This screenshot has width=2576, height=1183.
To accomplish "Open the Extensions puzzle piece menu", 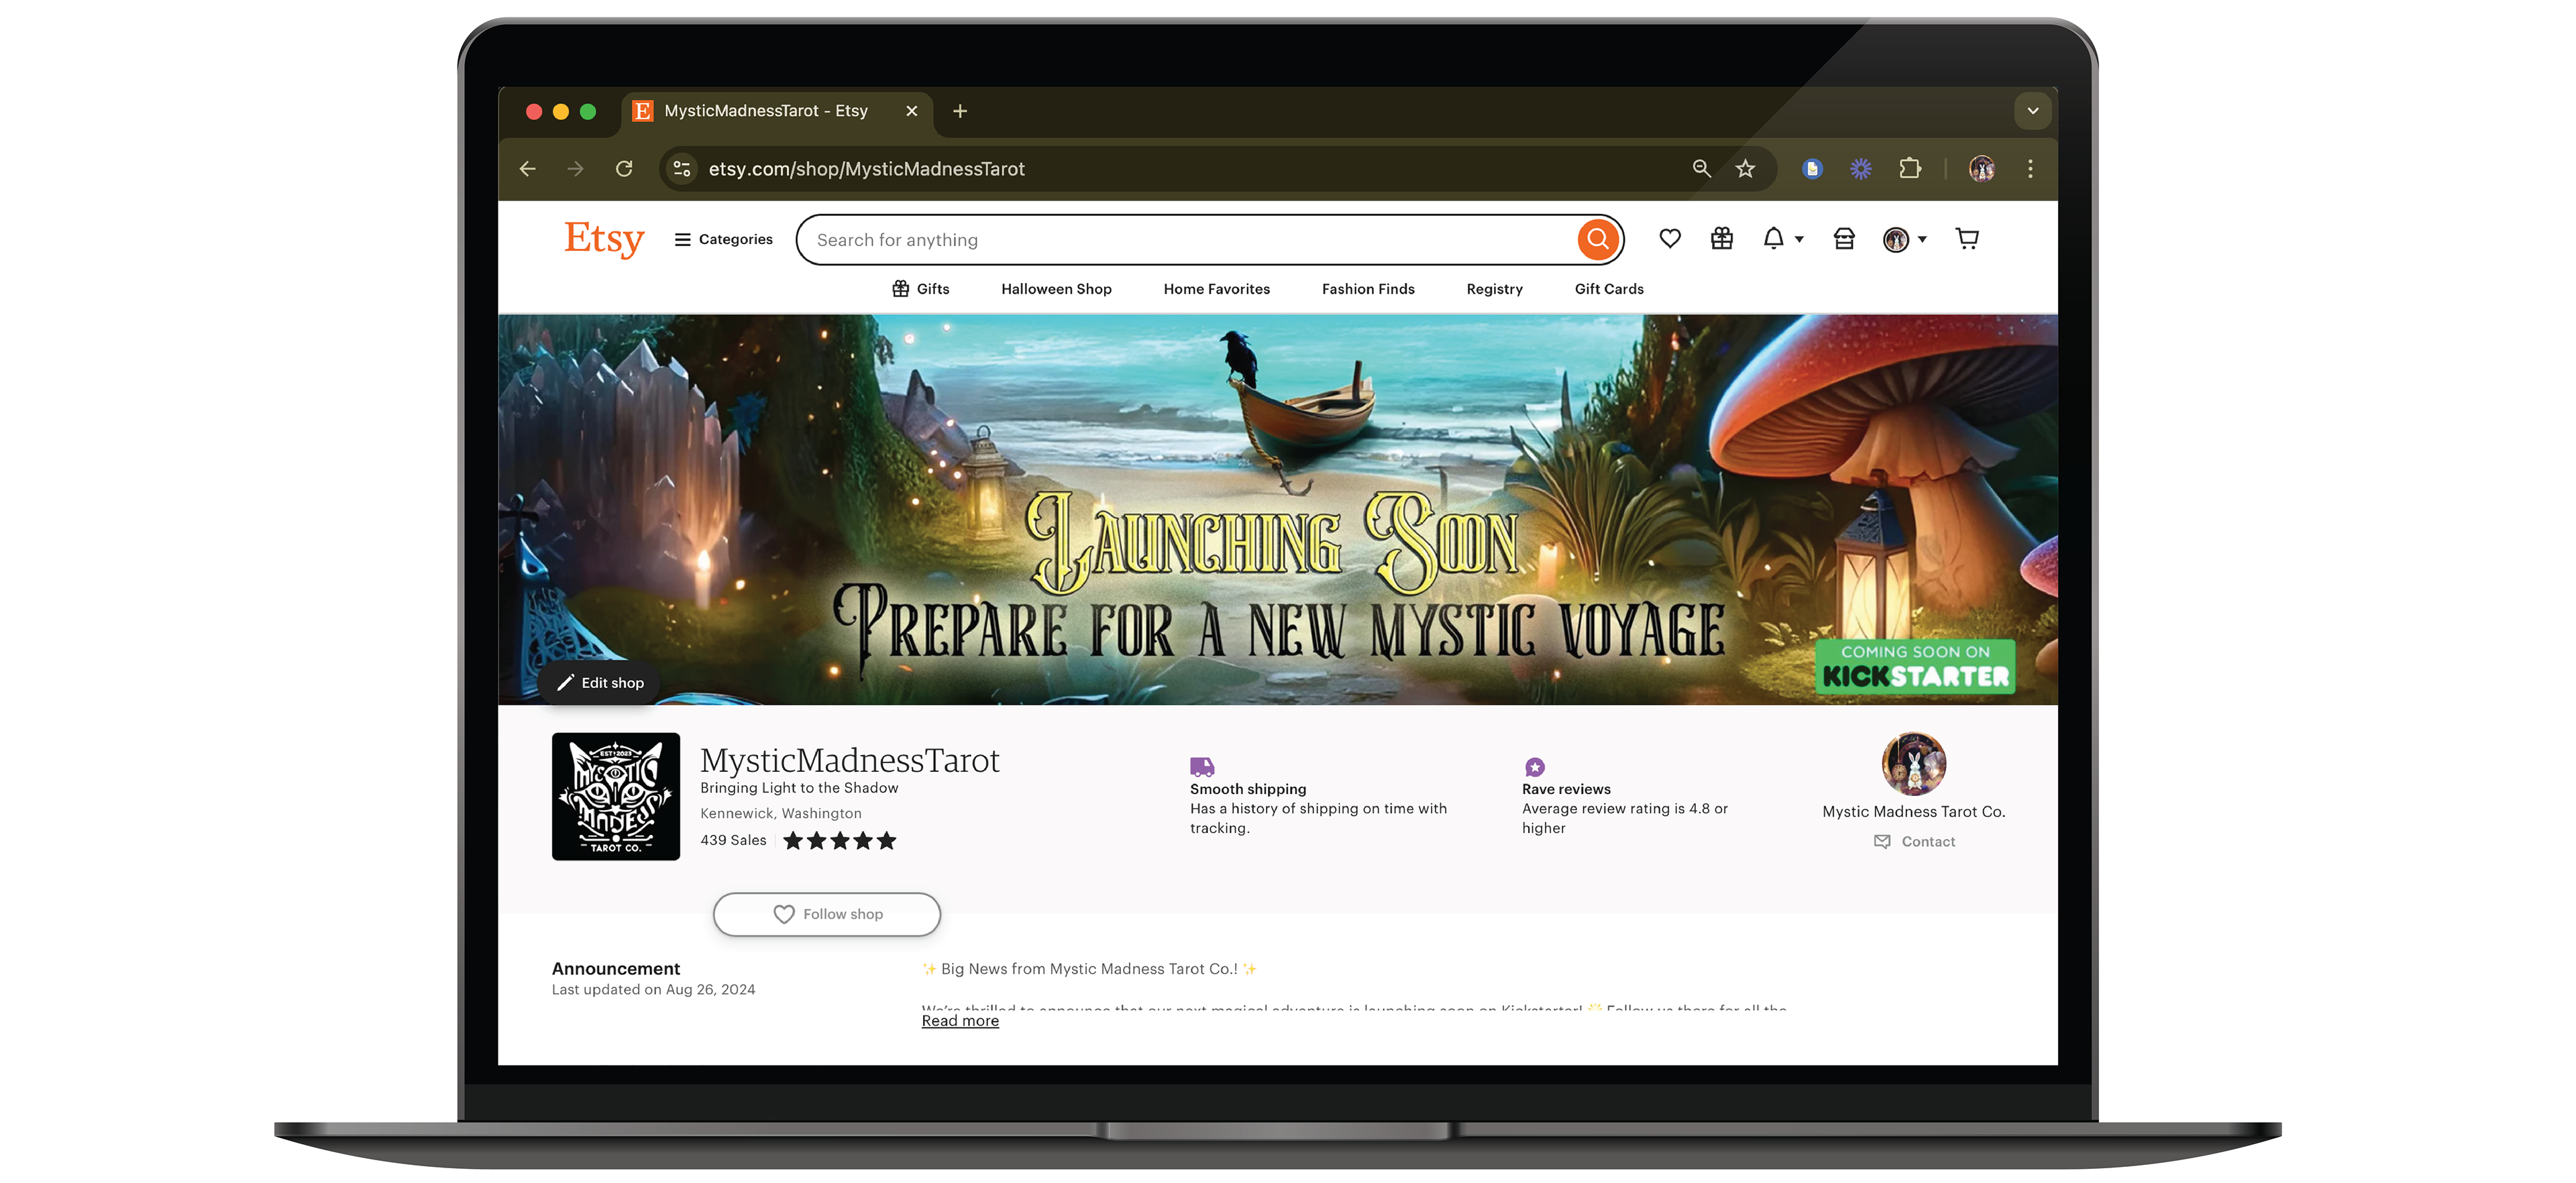I will pyautogui.click(x=1910, y=169).
